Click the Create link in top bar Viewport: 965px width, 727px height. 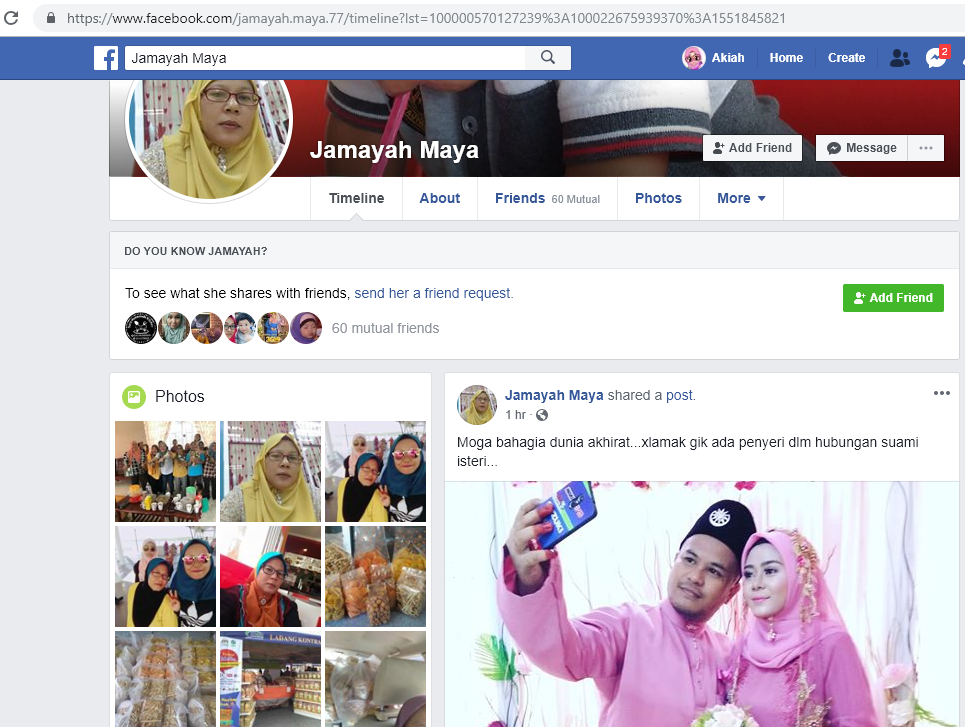(x=846, y=58)
